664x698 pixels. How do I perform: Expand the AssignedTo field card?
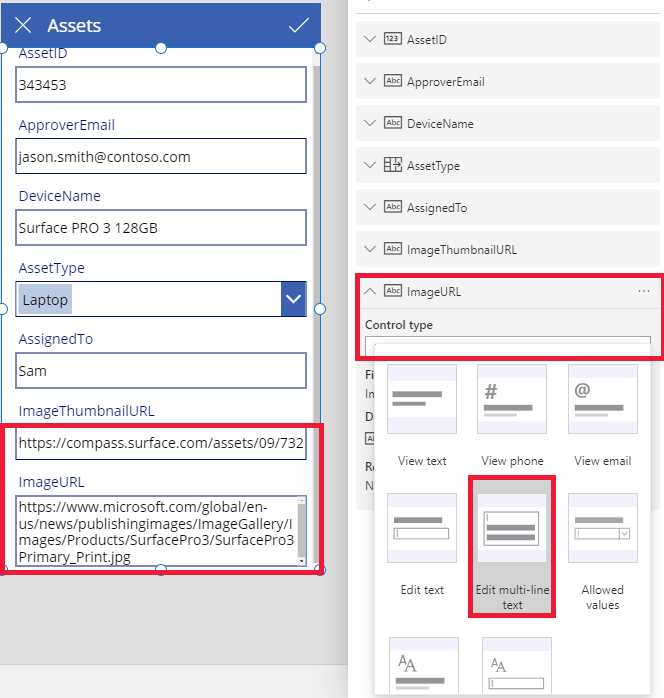[370, 207]
